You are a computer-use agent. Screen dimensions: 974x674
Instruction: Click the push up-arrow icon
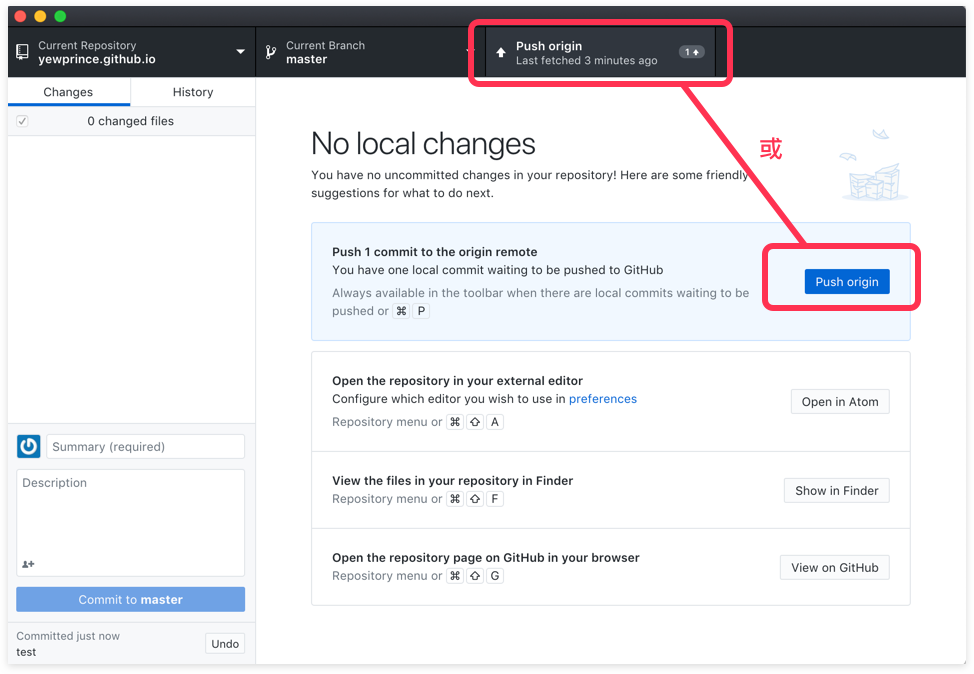coord(501,53)
